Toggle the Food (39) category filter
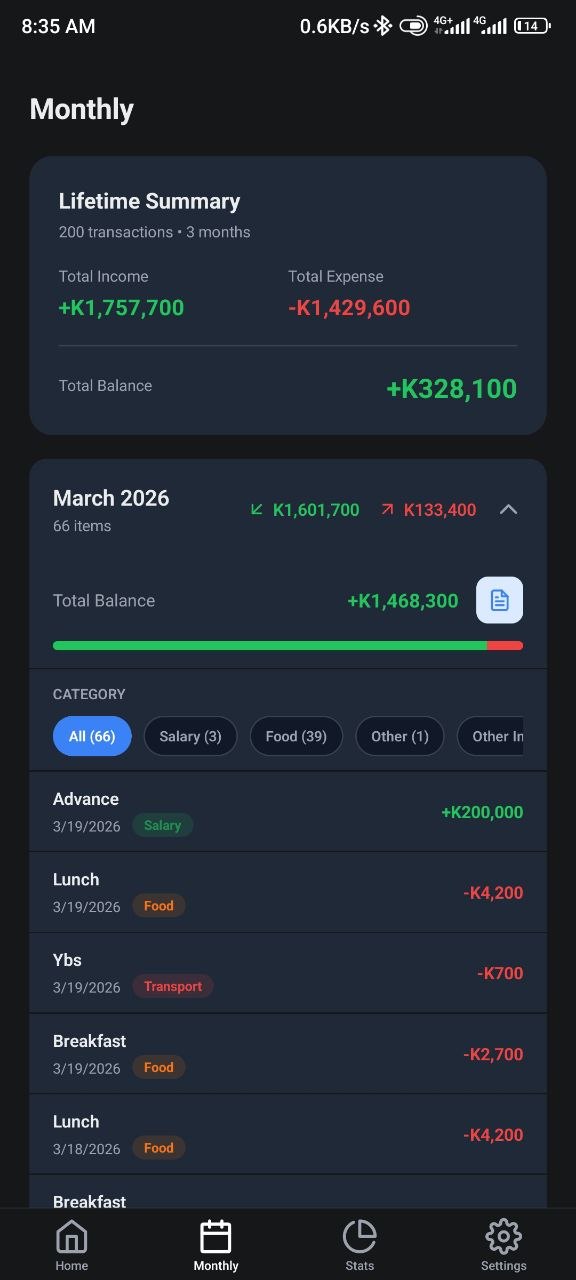 click(296, 735)
